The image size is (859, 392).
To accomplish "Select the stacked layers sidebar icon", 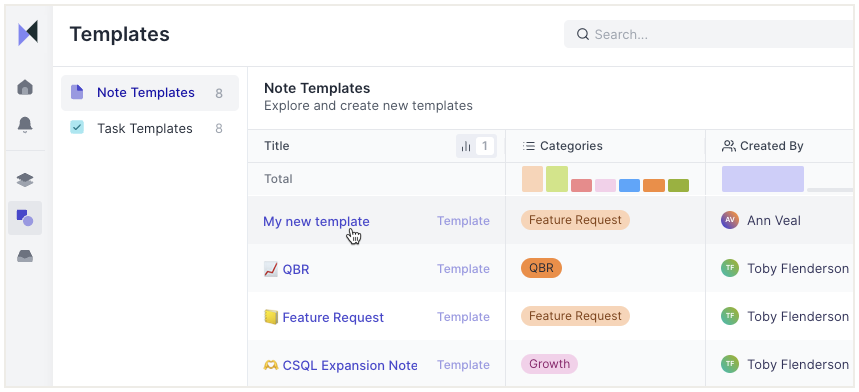I will [25, 180].
